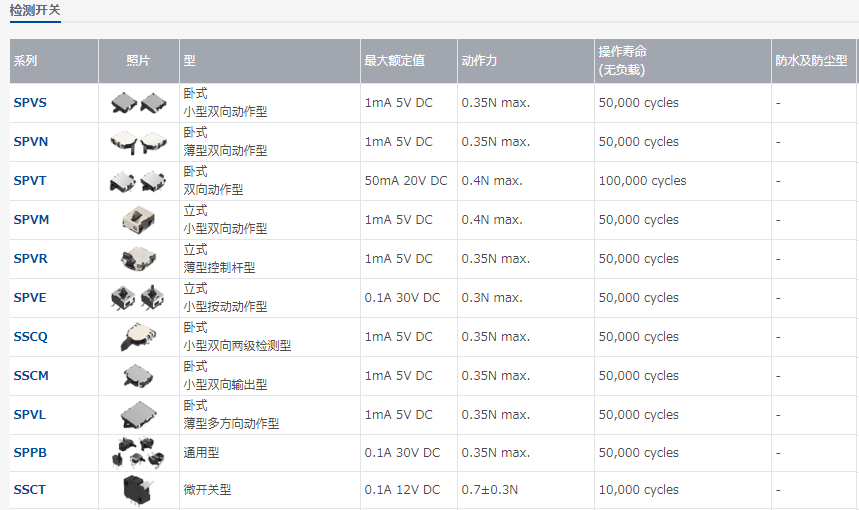Screen dimensions: 859x510
Task: Open the SPVS series link
Action: pos(30,103)
